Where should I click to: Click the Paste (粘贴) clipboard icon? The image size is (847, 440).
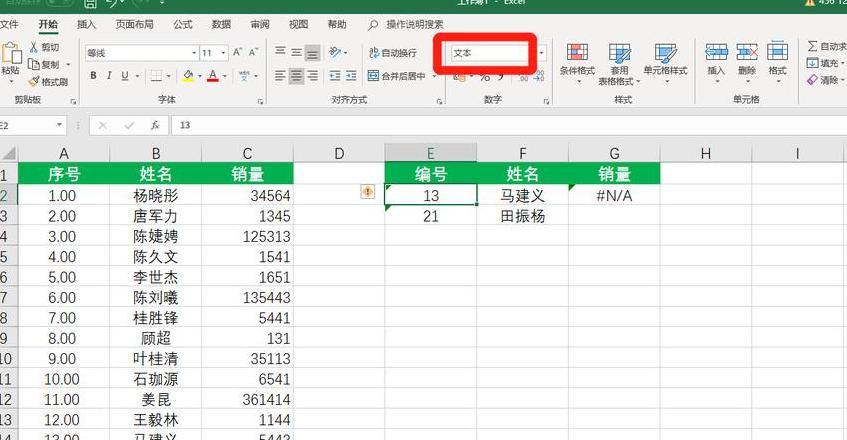11,53
